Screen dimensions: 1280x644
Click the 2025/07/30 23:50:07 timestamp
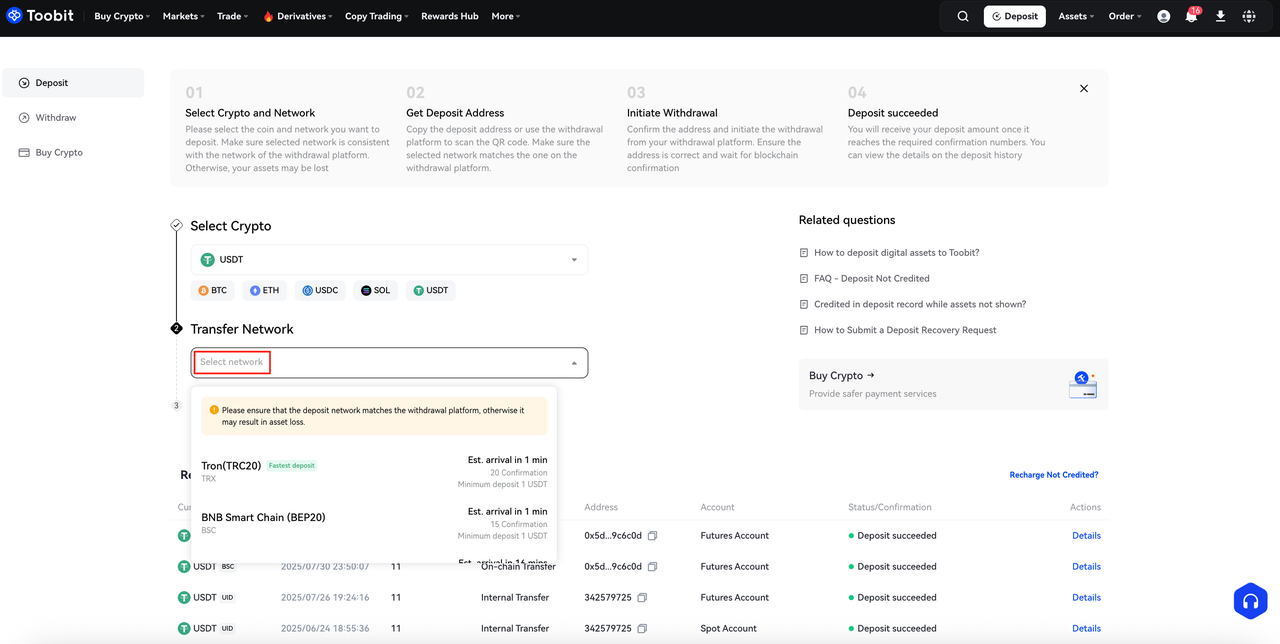[325, 567]
